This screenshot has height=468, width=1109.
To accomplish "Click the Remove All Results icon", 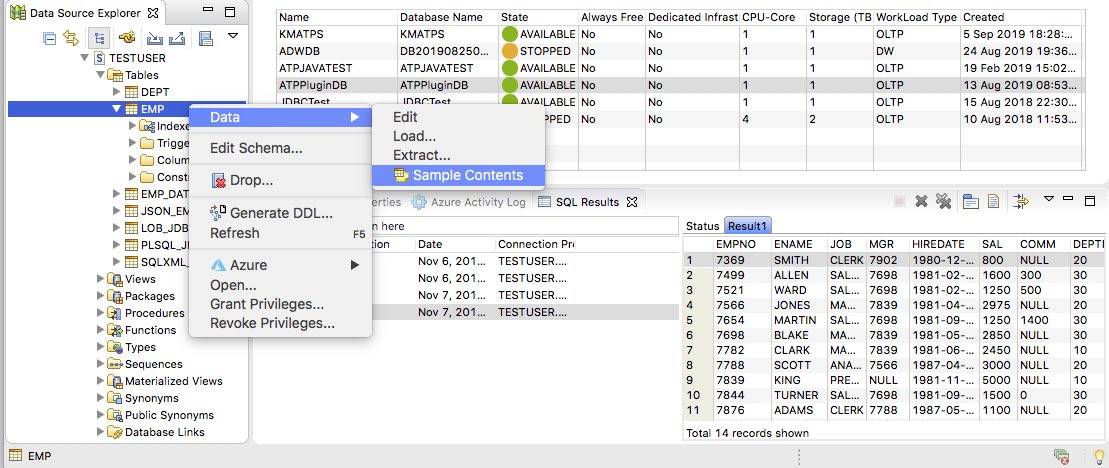I will [942, 202].
